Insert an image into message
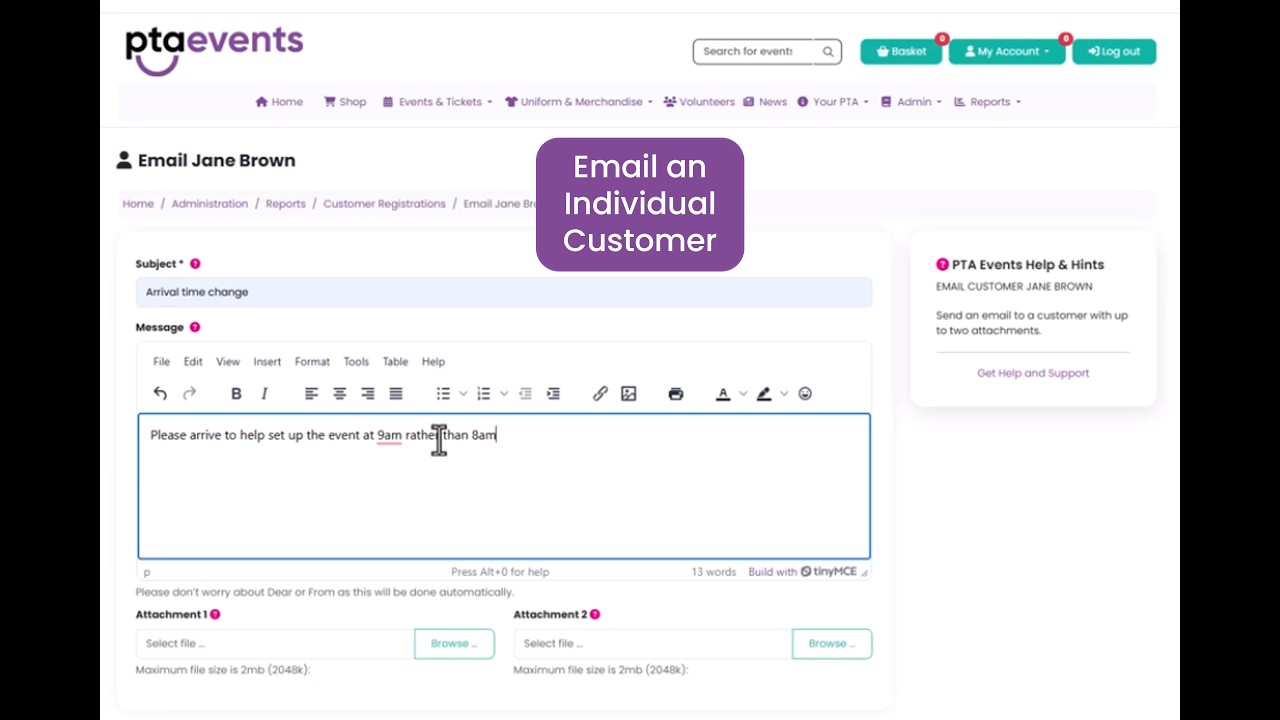This screenshot has width=1280, height=720. point(628,394)
